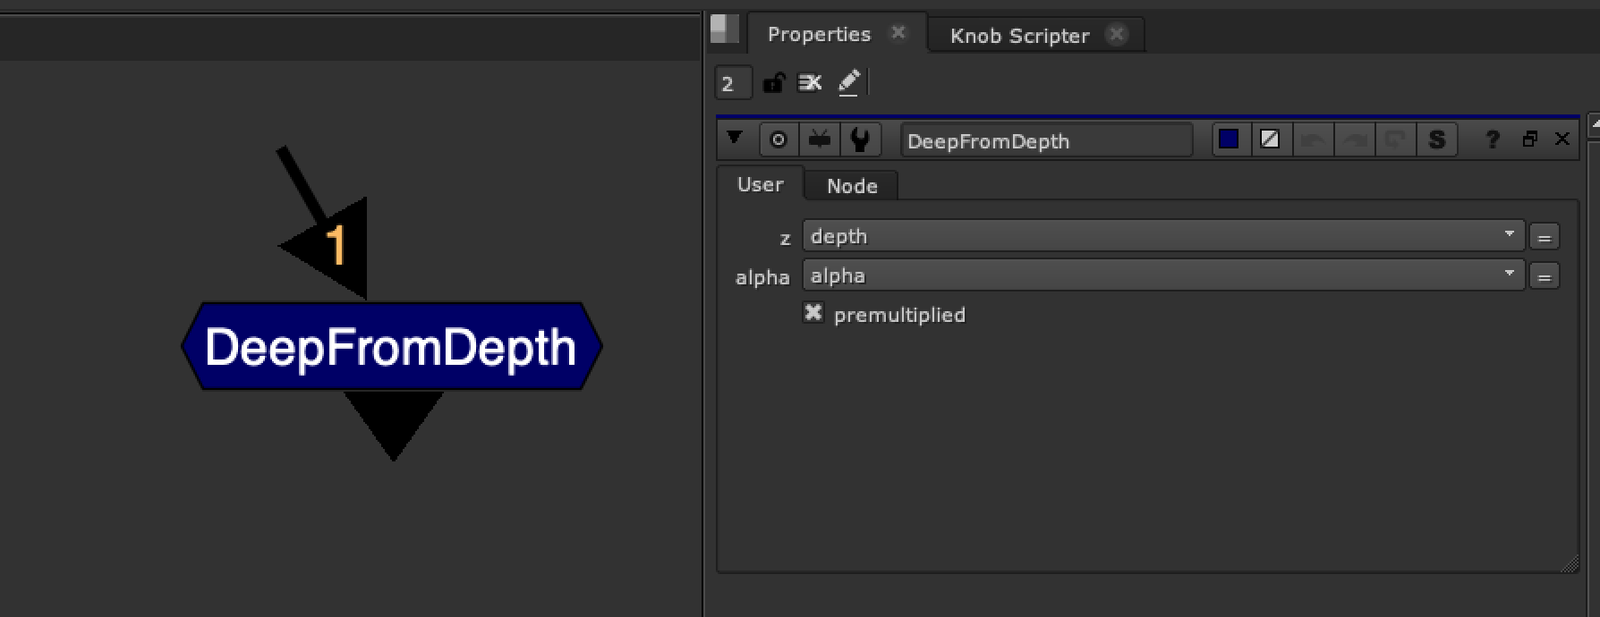Switch to the Properties tab
The width and height of the screenshot is (1600, 617).
coord(818,34)
